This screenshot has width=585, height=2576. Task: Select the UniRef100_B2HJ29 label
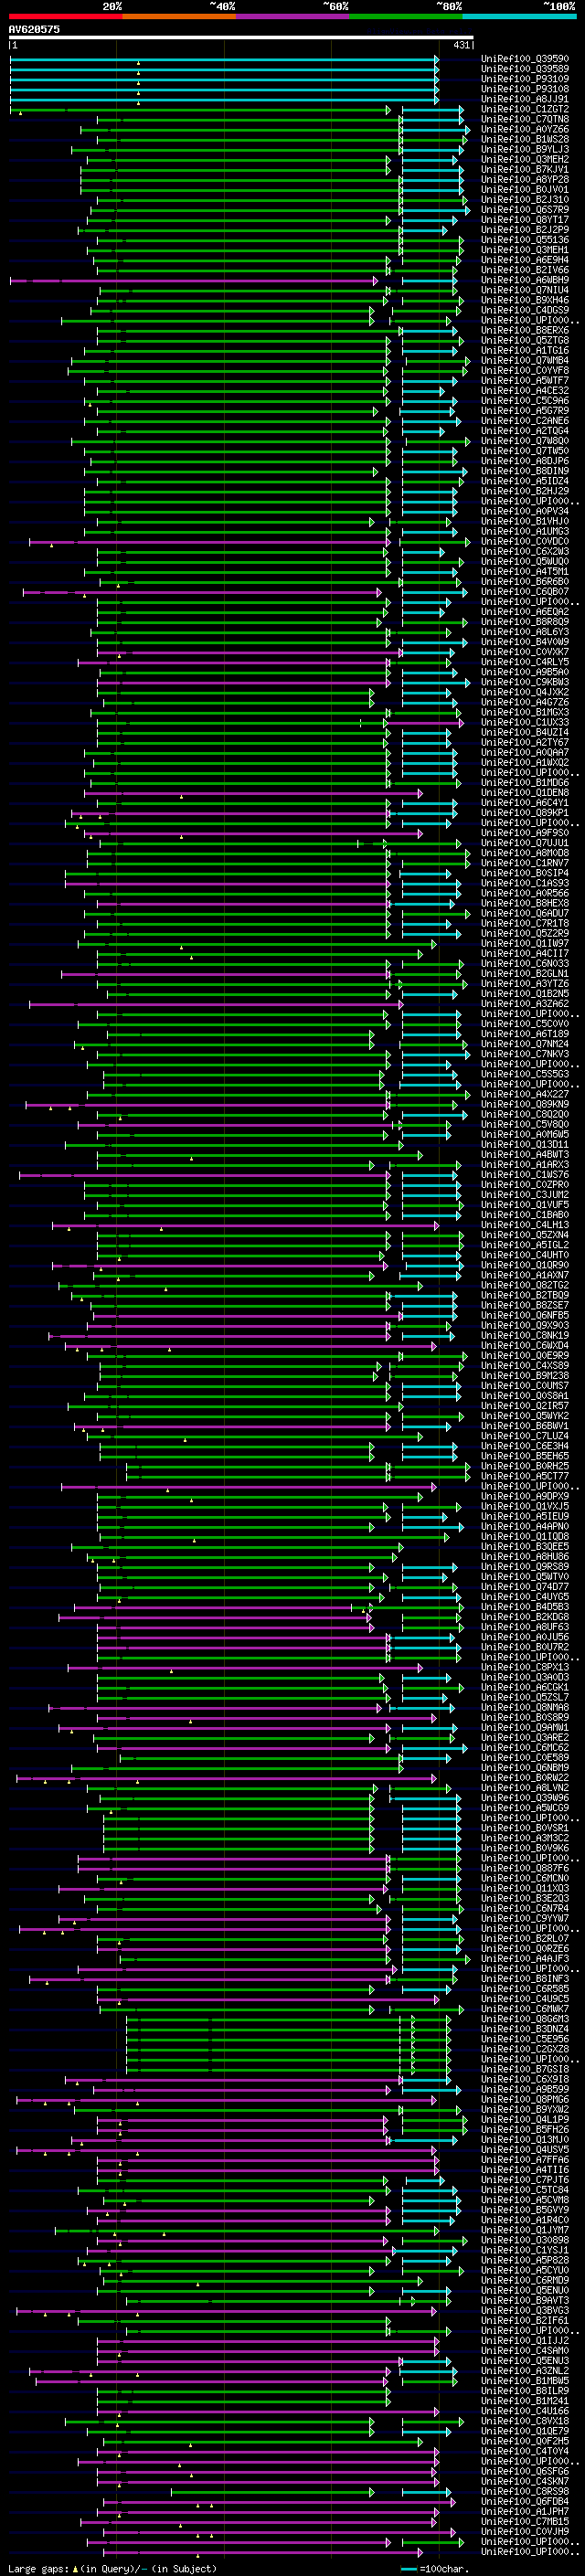525,491
